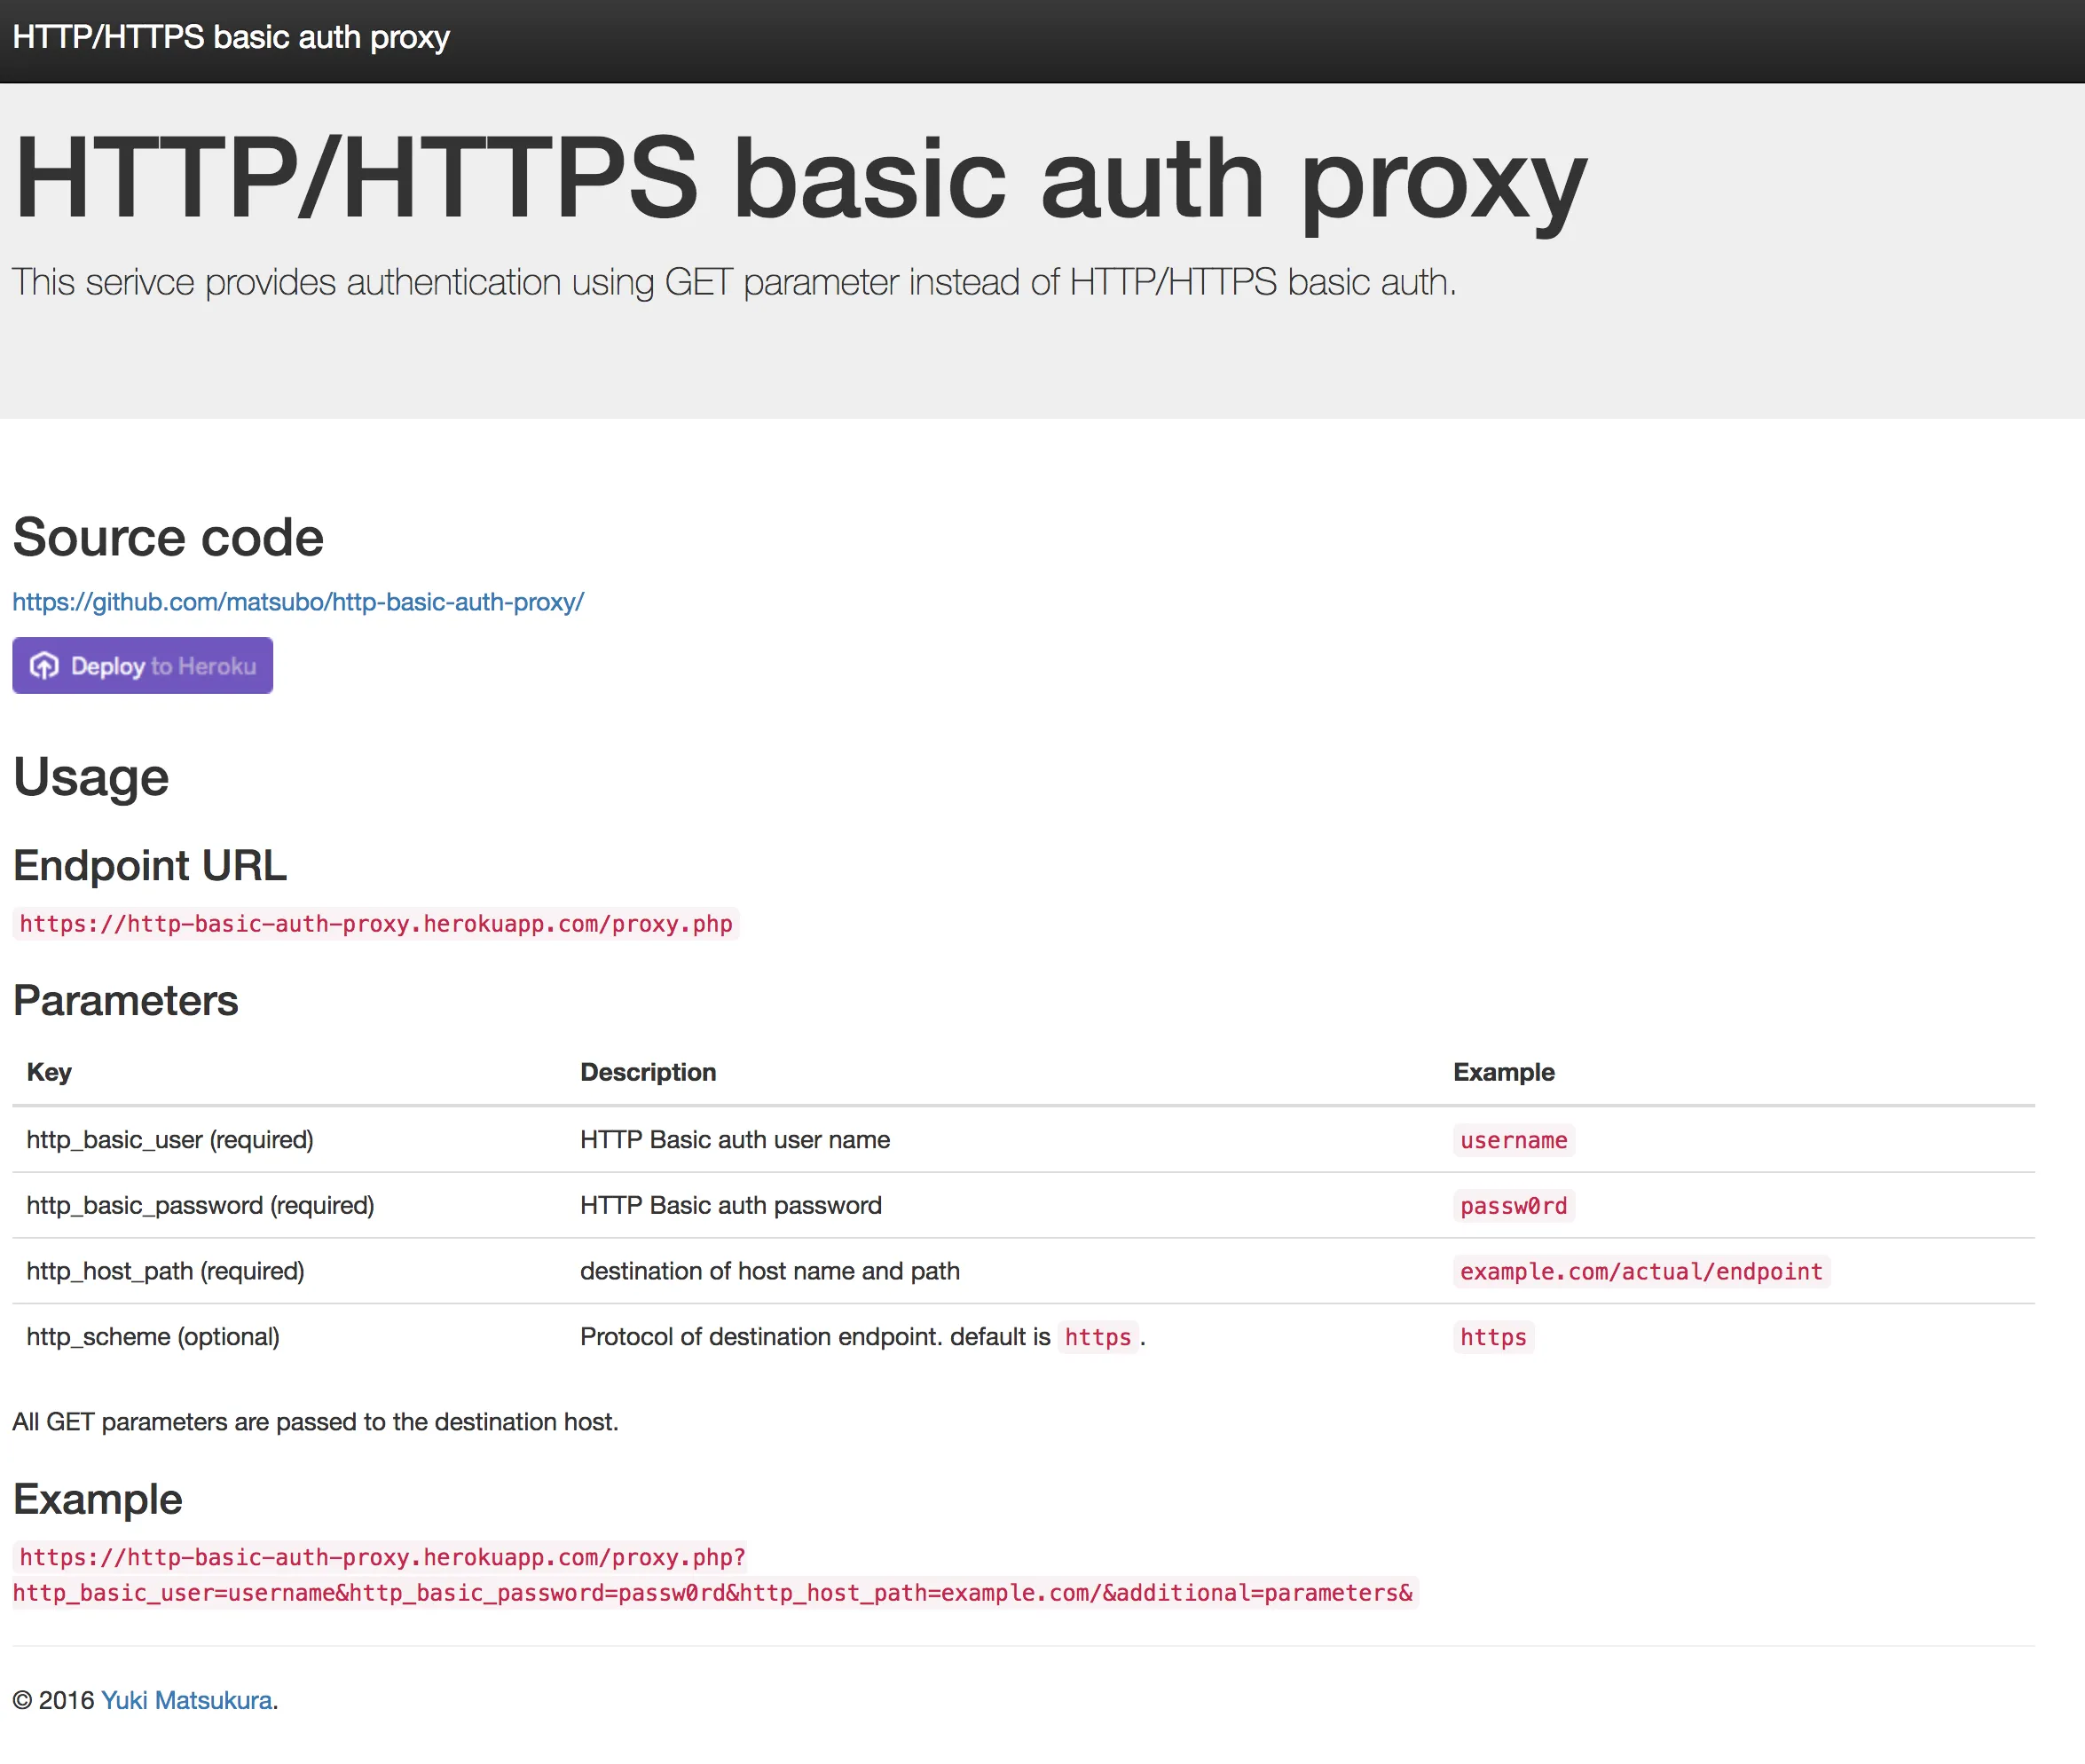Click example.com/actual/endpoint example code
Screen dimensions: 2085x1764
click(x=1640, y=1272)
